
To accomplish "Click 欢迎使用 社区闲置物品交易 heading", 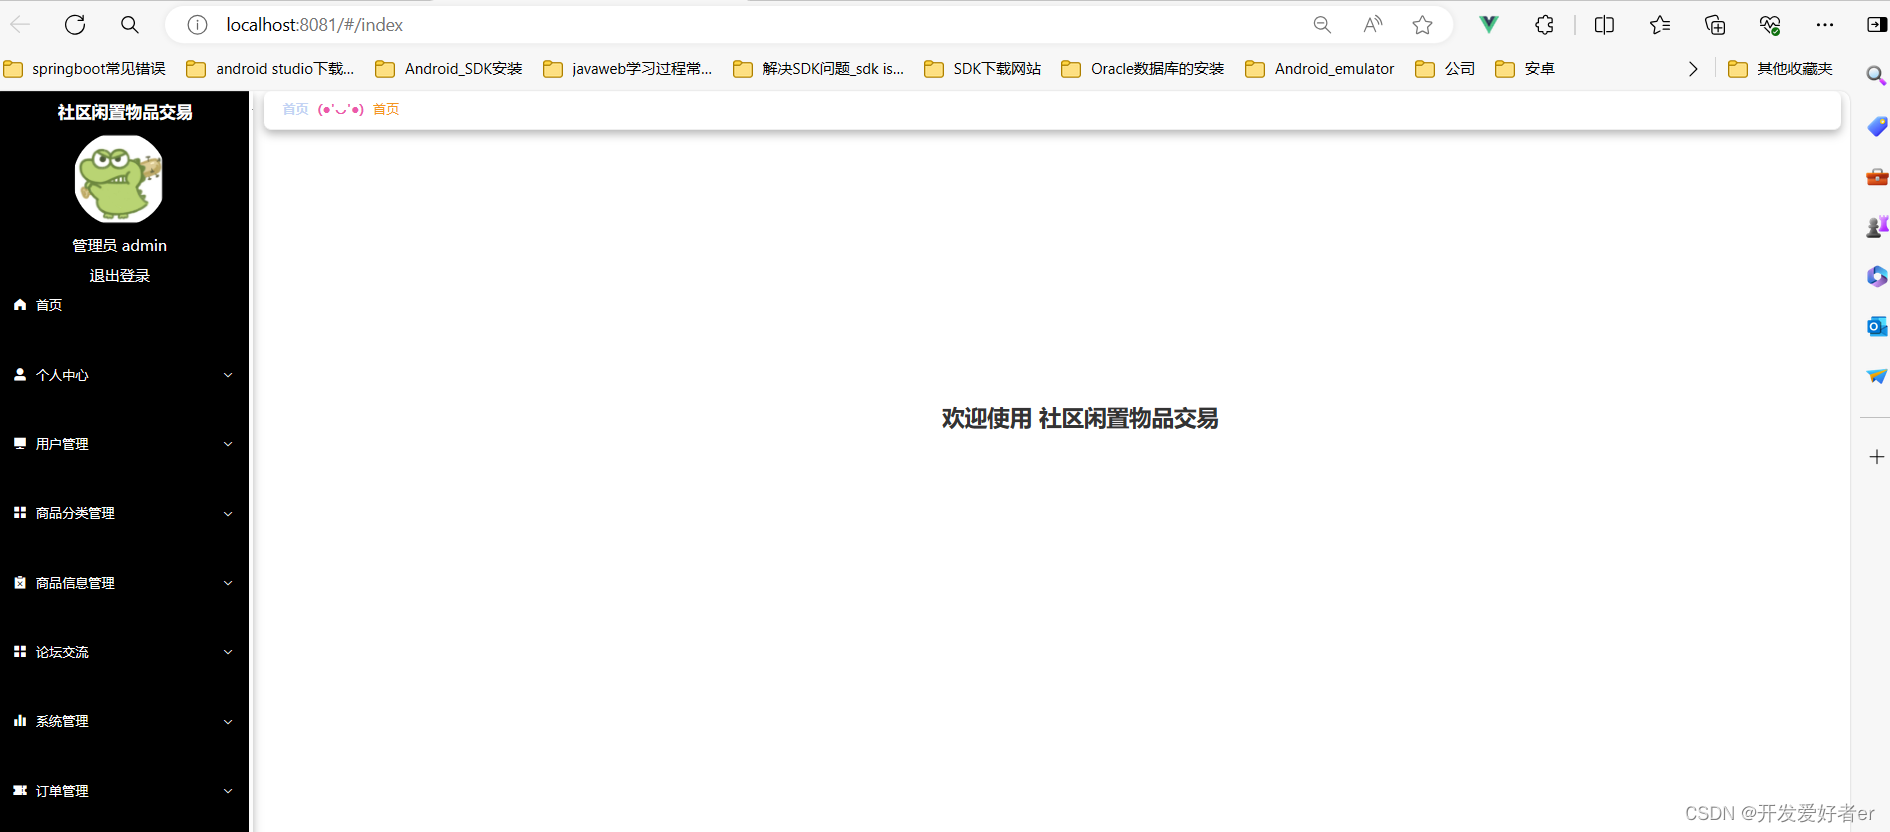I will (x=1080, y=419).
